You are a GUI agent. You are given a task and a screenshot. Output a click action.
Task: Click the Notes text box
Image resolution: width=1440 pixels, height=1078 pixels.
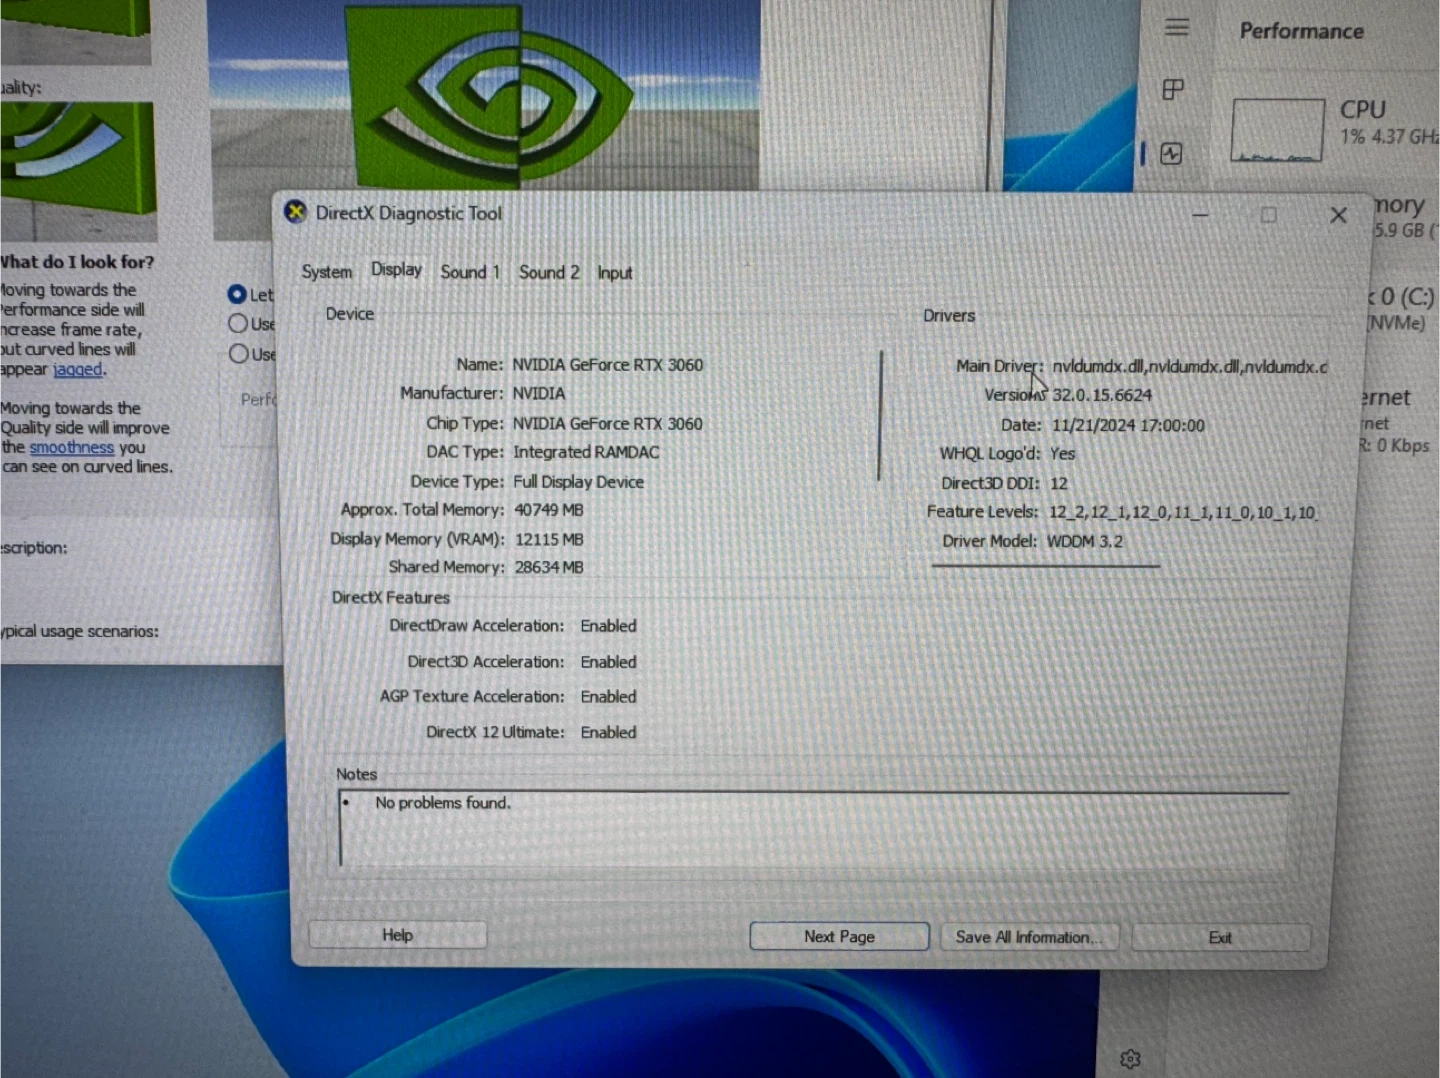point(814,828)
